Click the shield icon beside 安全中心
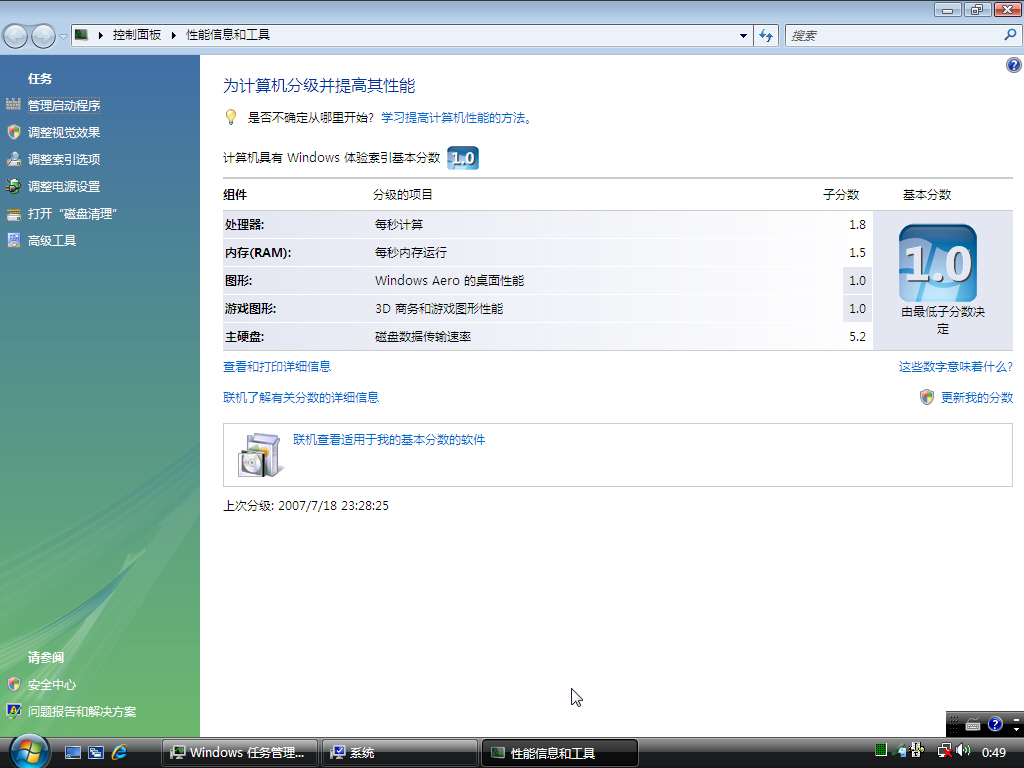1024x768 pixels. tap(14, 684)
